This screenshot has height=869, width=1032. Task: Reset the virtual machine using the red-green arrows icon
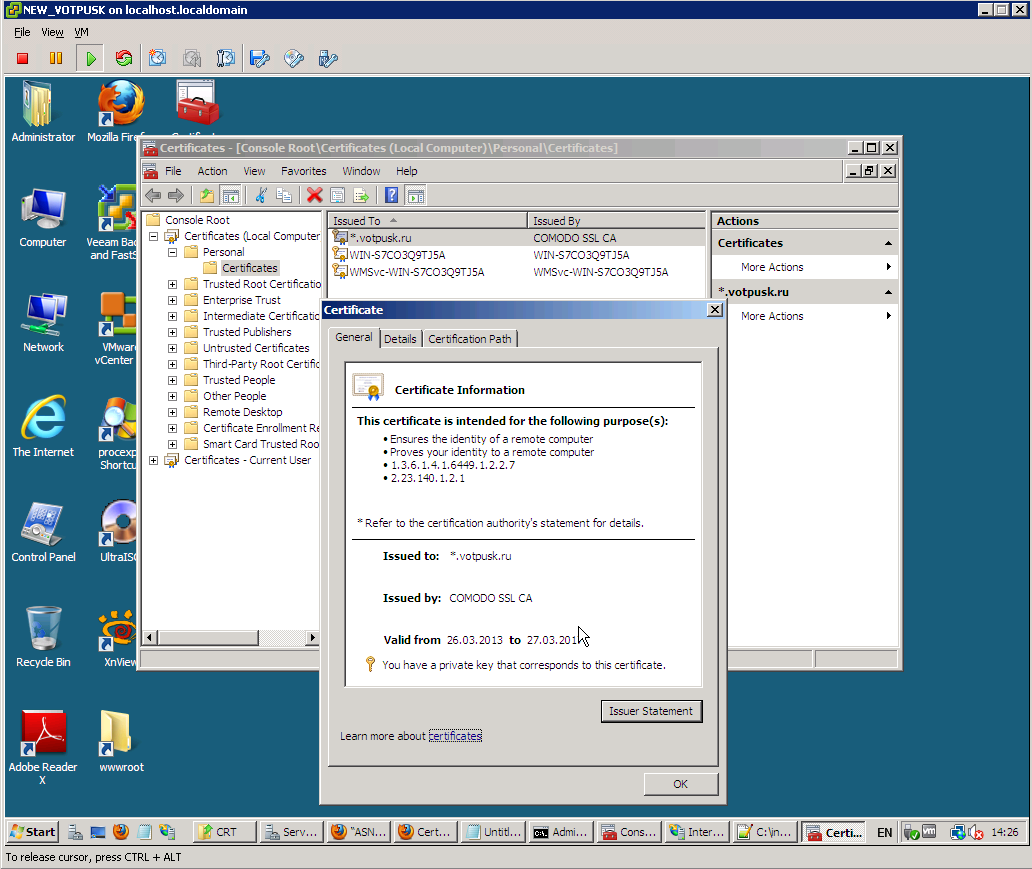click(124, 59)
